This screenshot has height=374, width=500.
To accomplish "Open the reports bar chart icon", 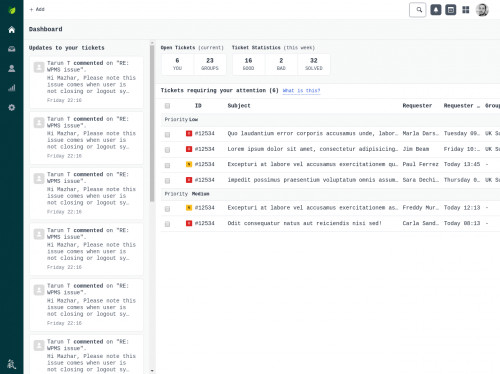I will click(12, 88).
